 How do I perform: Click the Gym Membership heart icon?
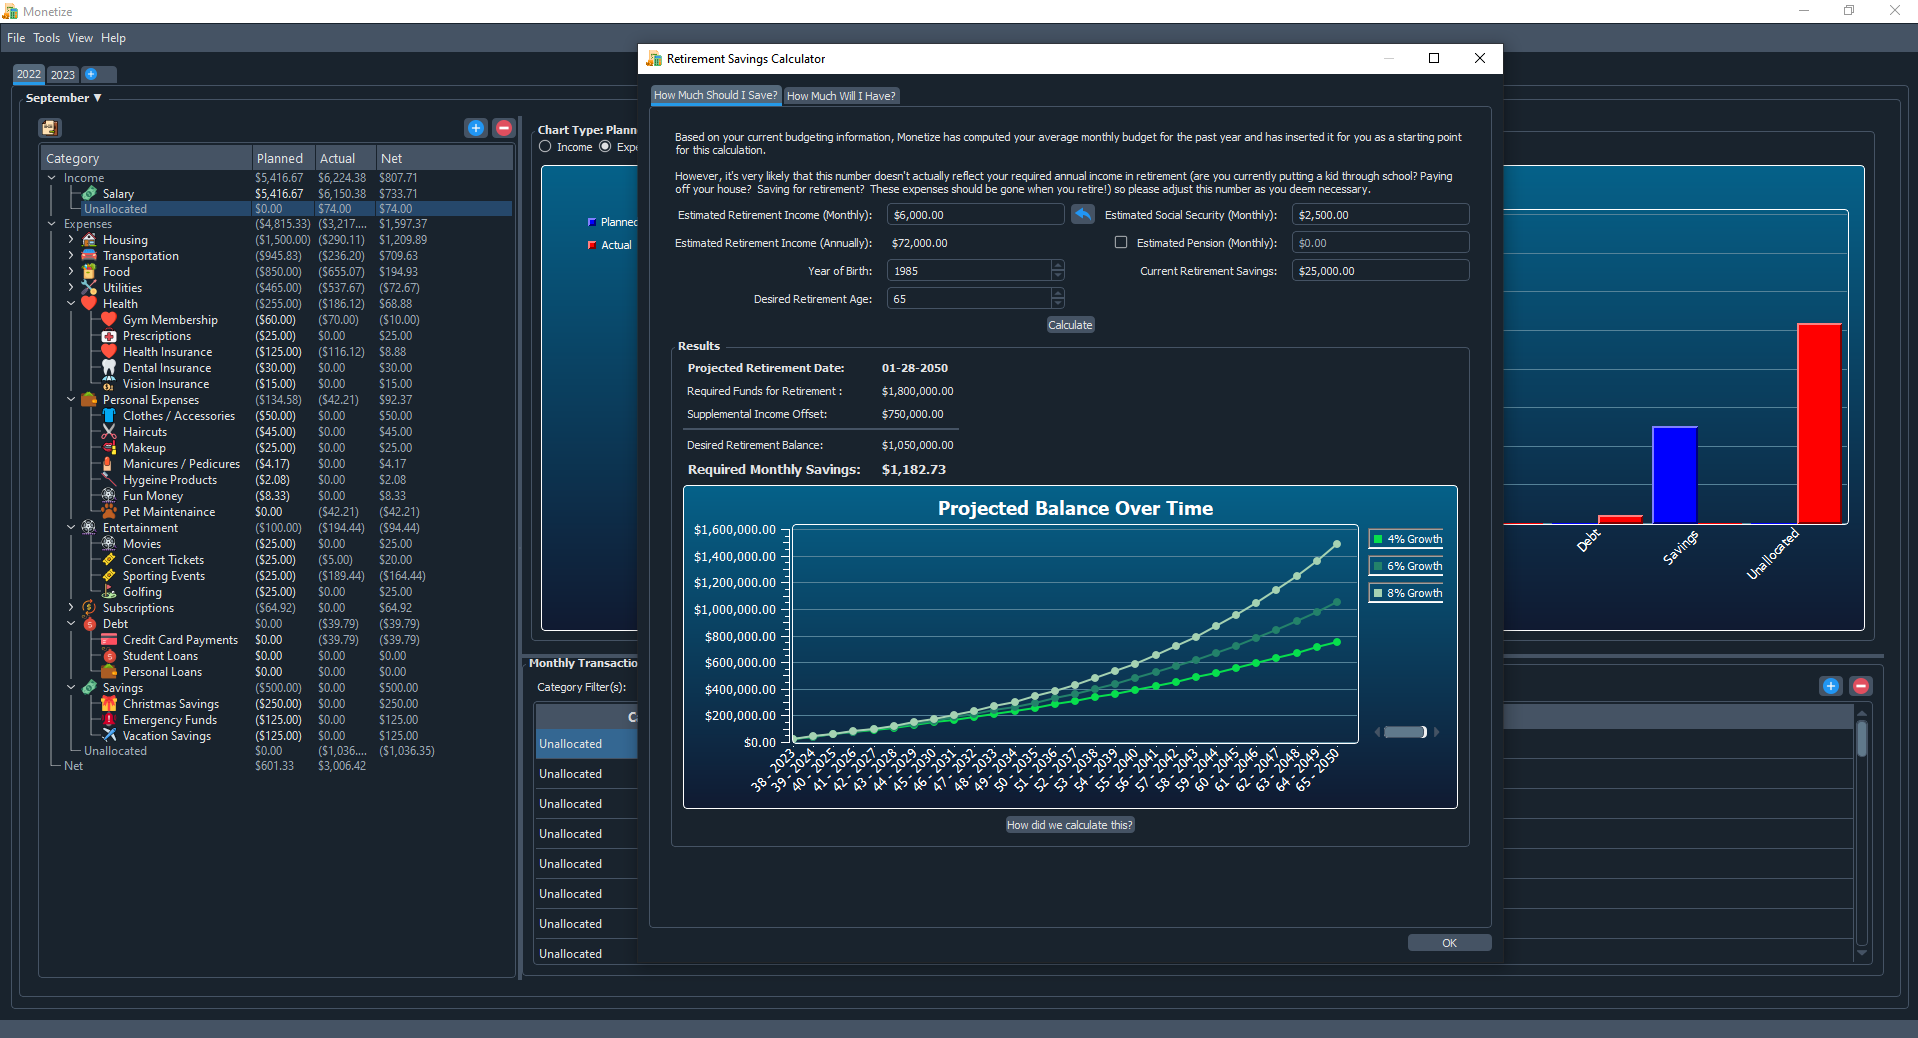tap(109, 320)
